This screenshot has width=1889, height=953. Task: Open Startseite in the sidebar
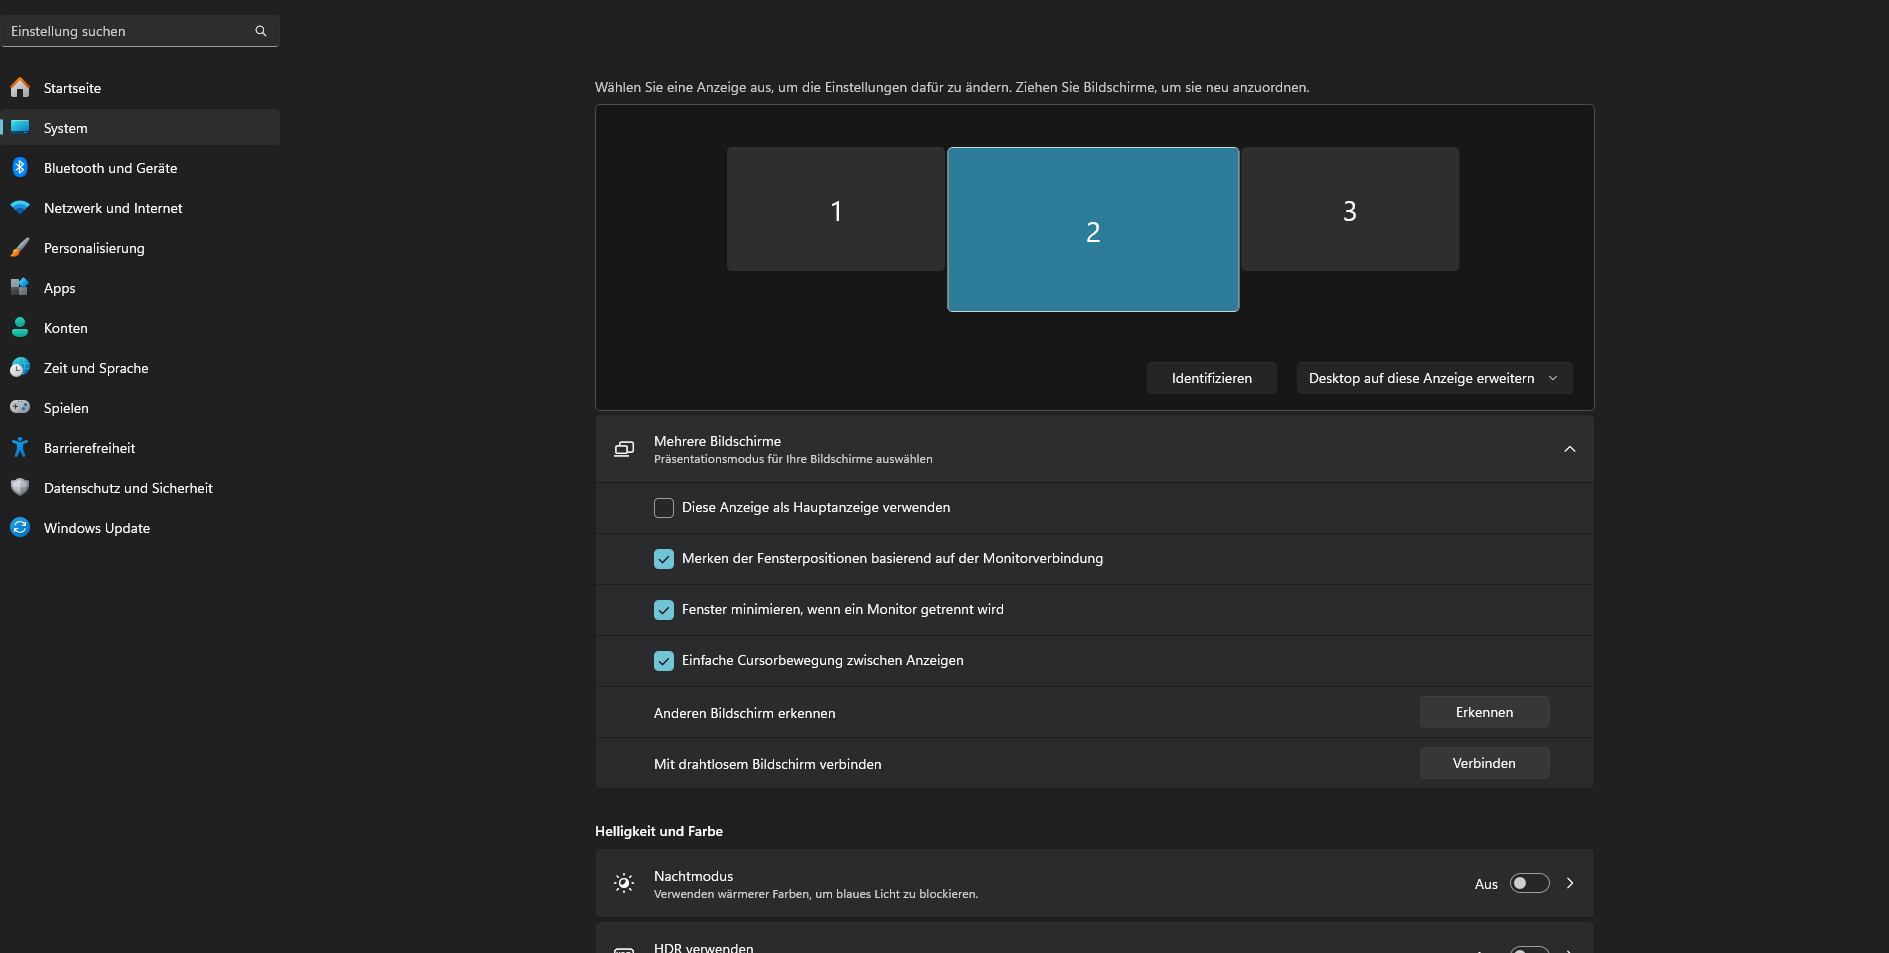pyautogui.click(x=140, y=87)
